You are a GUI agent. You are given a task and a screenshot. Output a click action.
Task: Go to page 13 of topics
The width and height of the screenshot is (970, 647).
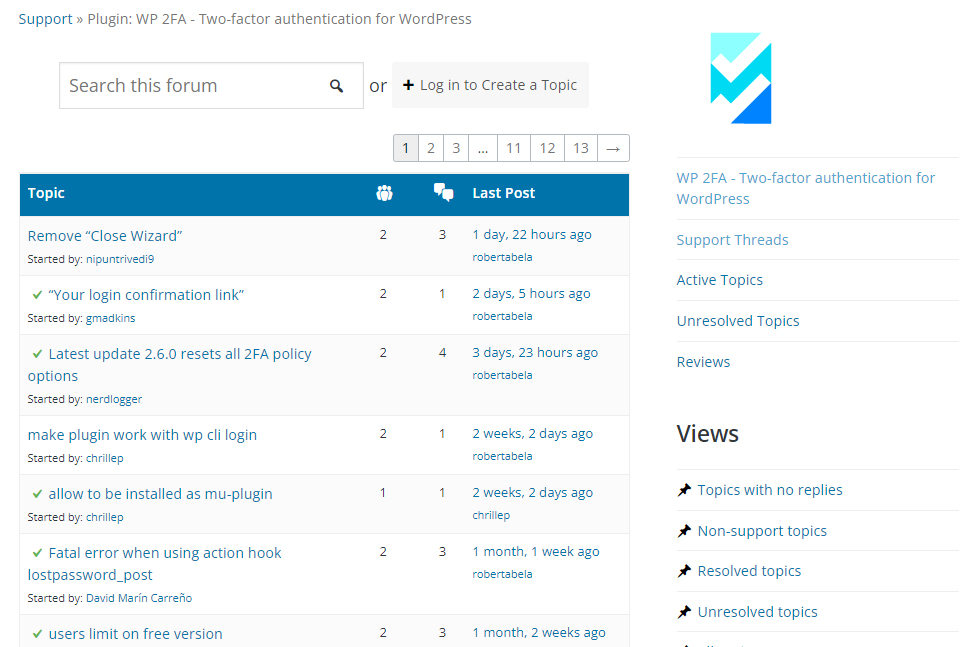click(581, 148)
